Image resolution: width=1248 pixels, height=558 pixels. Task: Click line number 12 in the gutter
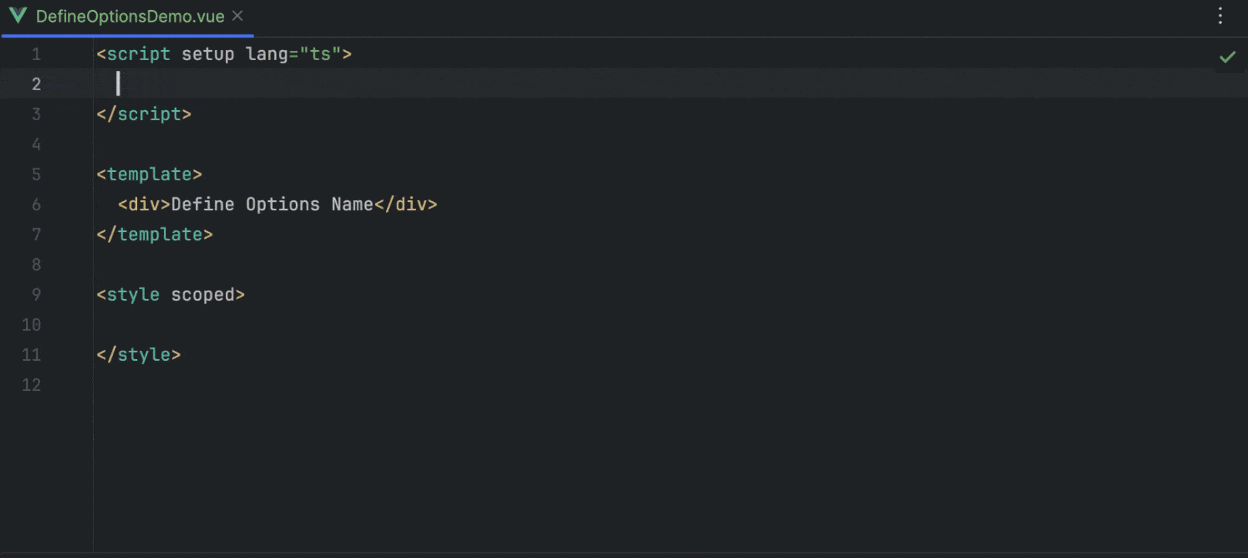[x=32, y=384]
